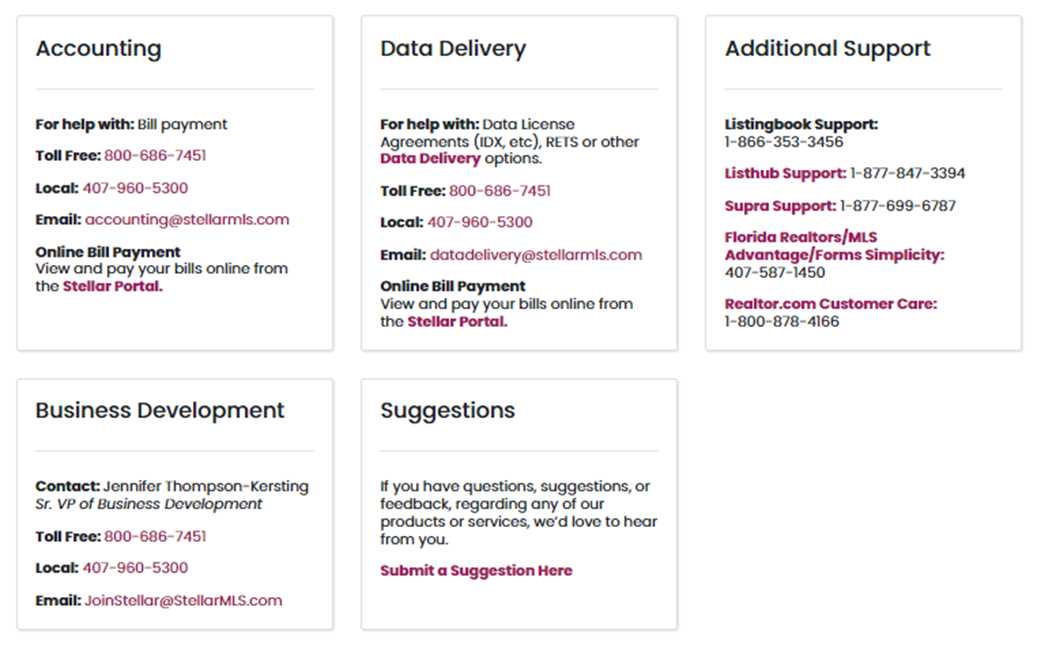
Task: Email accounting@stellarmls.com
Action: pos(187,220)
